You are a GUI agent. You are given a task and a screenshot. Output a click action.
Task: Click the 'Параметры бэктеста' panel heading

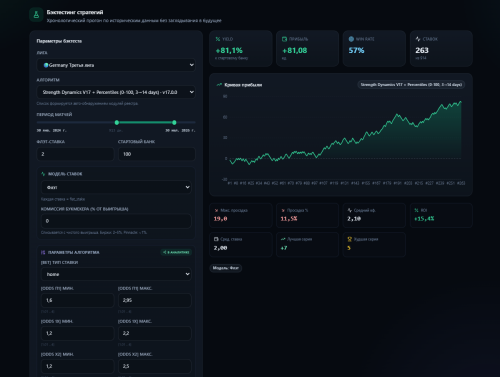click(x=59, y=41)
